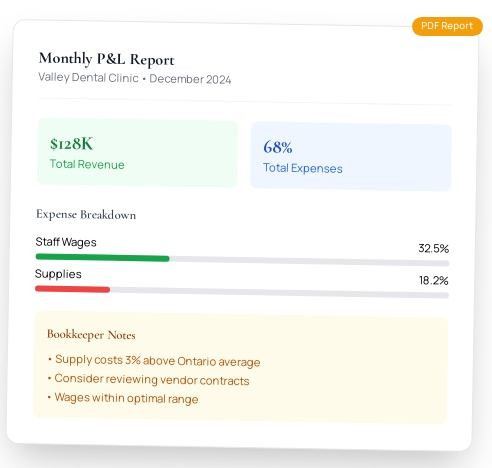
Task: Click the PDF Report badge
Action: (x=447, y=26)
